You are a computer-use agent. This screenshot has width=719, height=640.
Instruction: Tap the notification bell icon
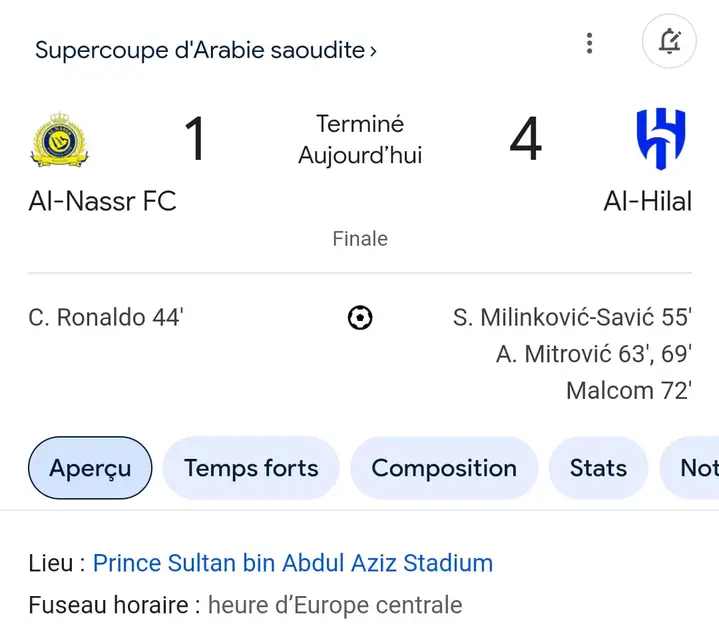(x=669, y=41)
